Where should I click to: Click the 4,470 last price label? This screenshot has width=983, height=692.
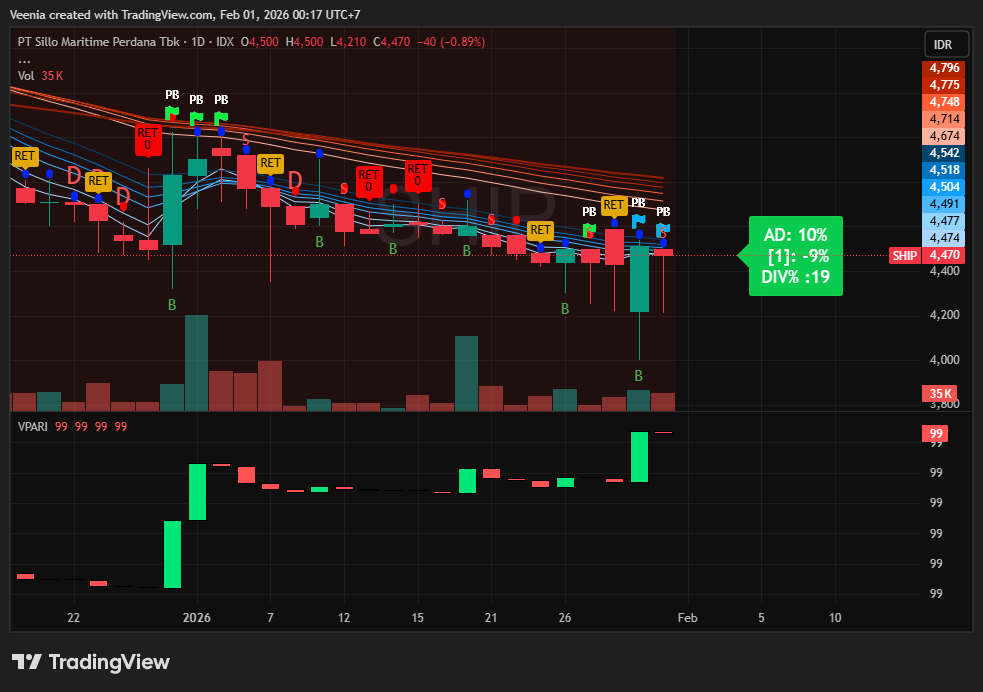click(944, 255)
